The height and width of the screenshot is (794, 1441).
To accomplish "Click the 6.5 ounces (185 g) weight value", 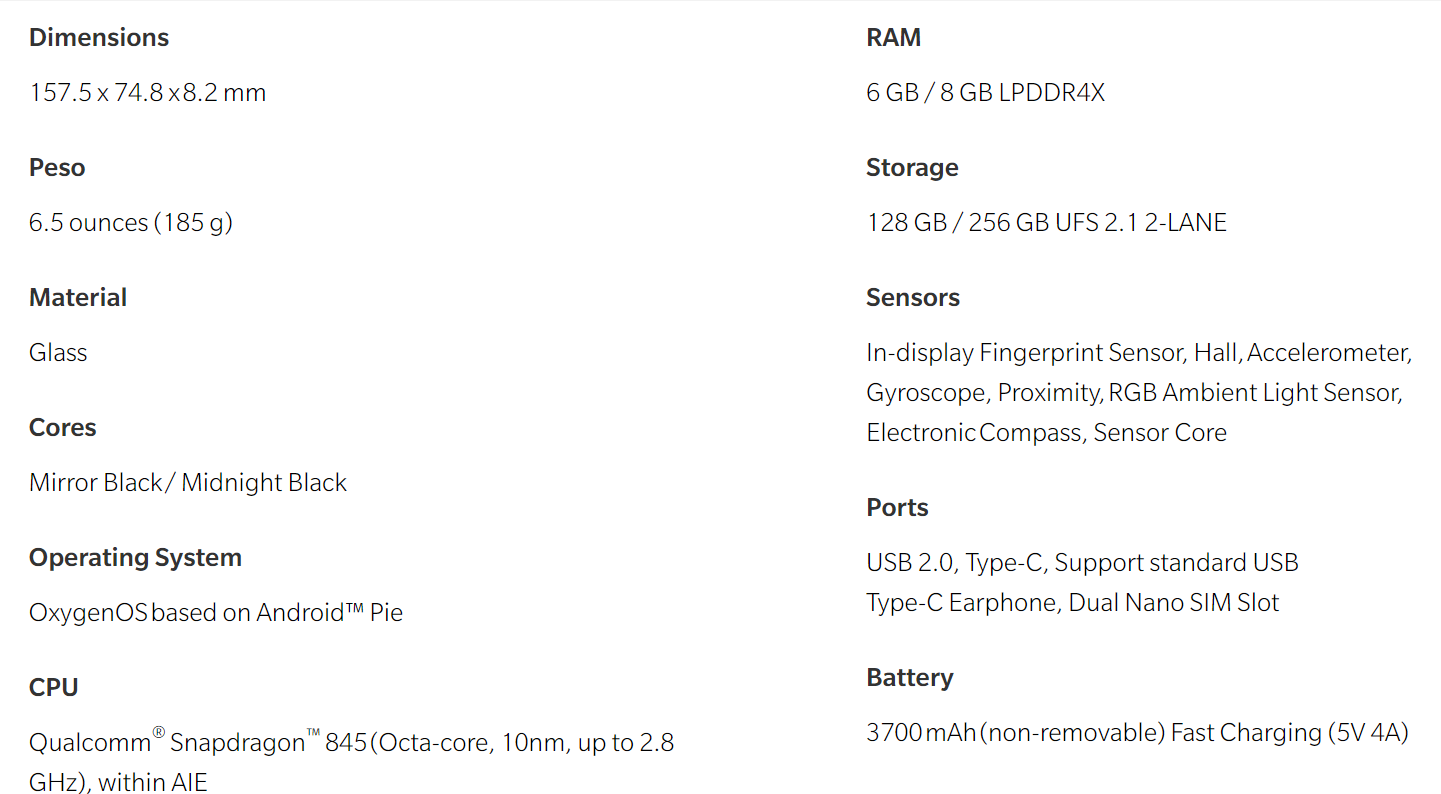I will tap(131, 223).
